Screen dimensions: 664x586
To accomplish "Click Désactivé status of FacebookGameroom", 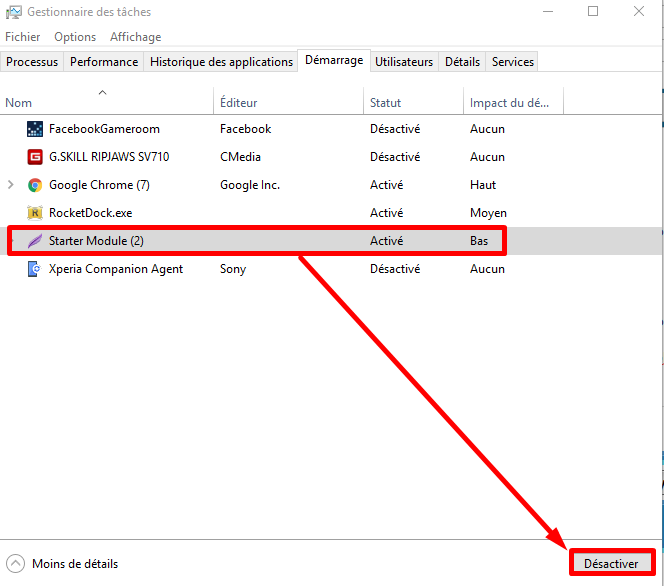I will click(395, 129).
